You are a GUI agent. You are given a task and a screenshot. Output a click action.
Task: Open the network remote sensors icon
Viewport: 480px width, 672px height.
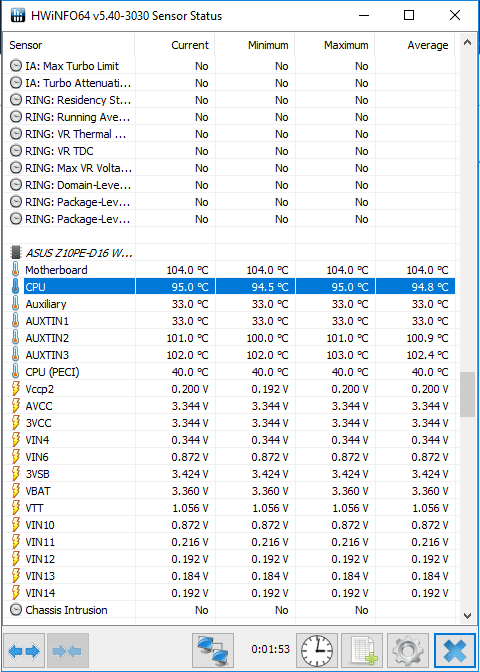click(x=213, y=651)
